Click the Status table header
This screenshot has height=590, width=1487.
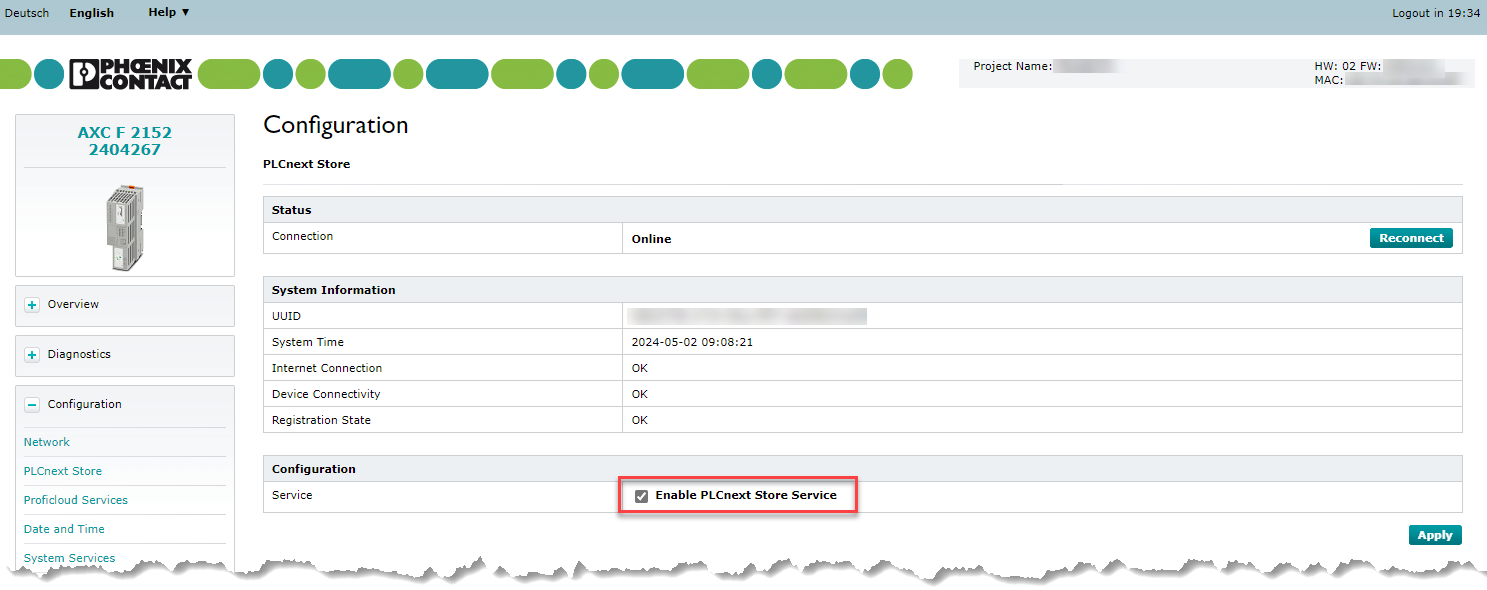[x=292, y=210]
